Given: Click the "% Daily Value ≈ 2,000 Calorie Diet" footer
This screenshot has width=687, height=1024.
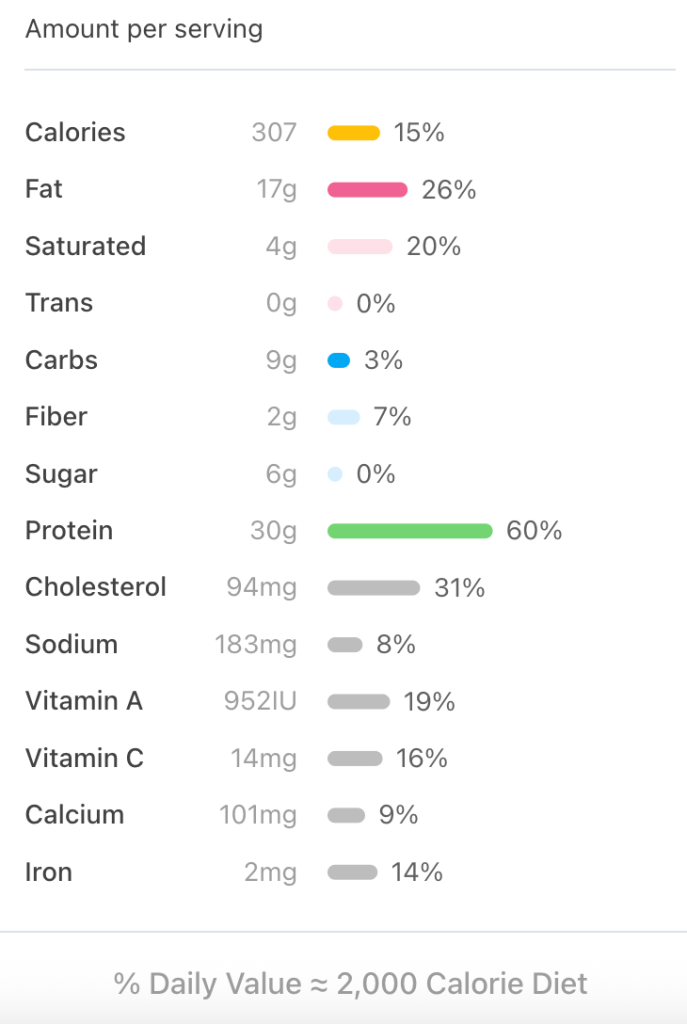Looking at the screenshot, I should pyautogui.click(x=350, y=984).
